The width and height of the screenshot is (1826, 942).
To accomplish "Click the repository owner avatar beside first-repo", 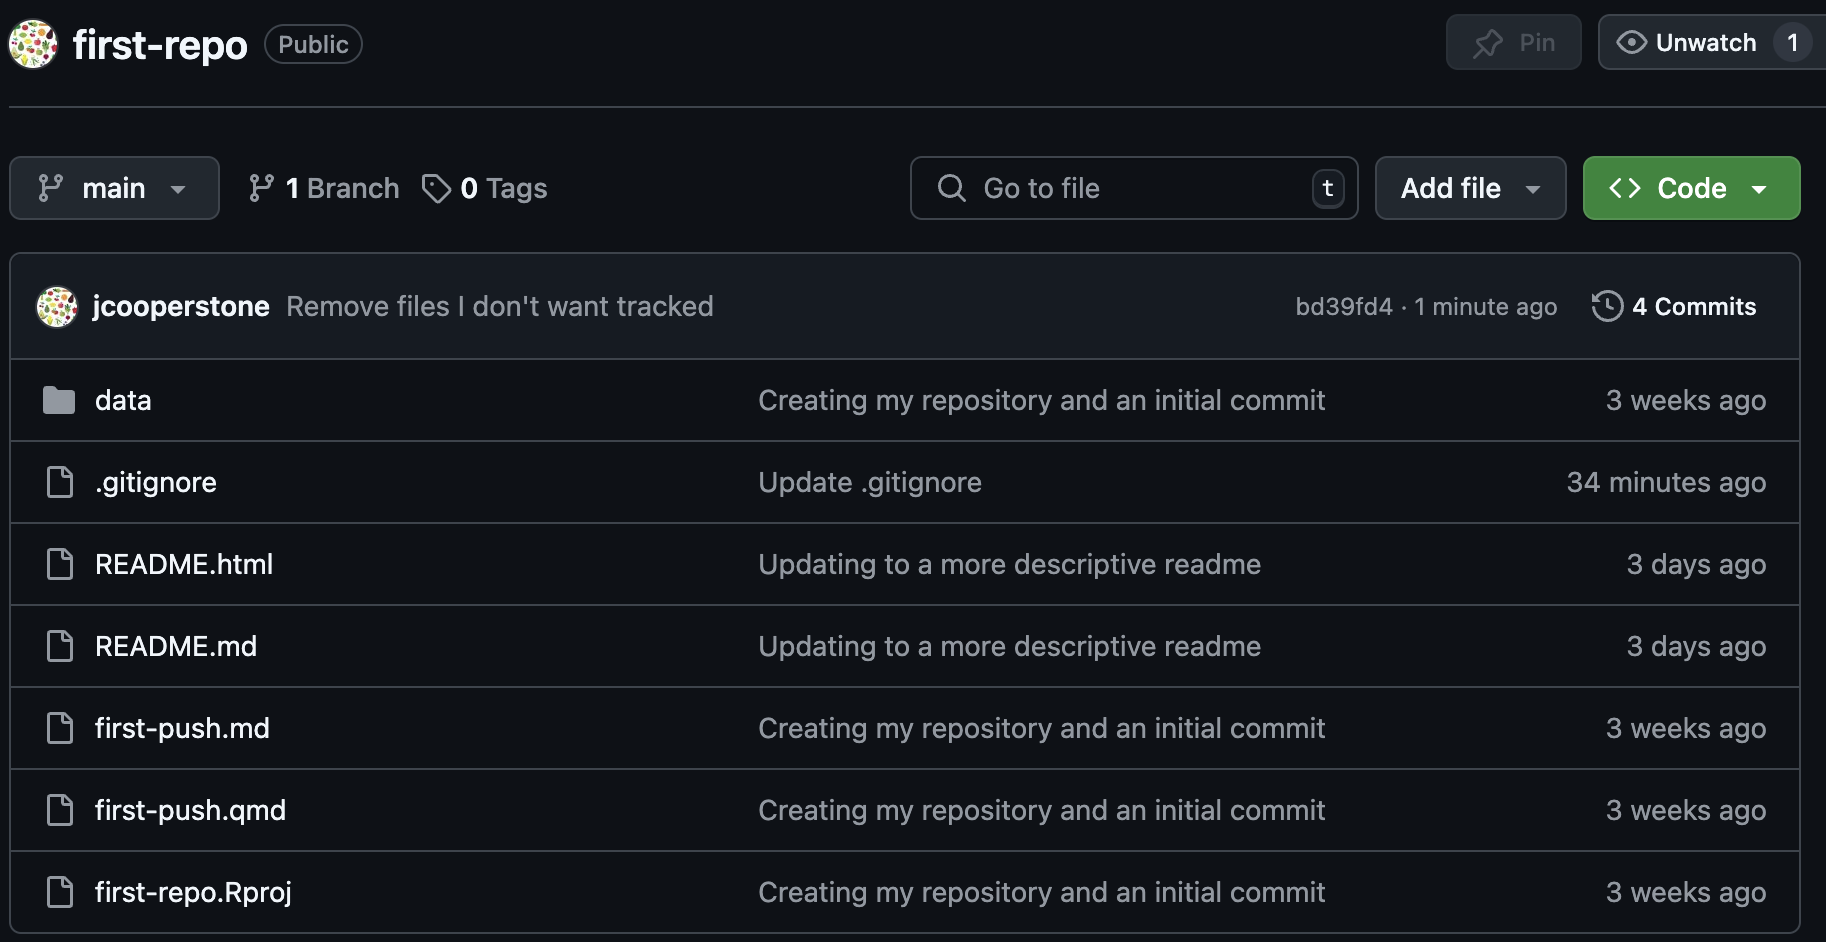I will (x=33, y=44).
